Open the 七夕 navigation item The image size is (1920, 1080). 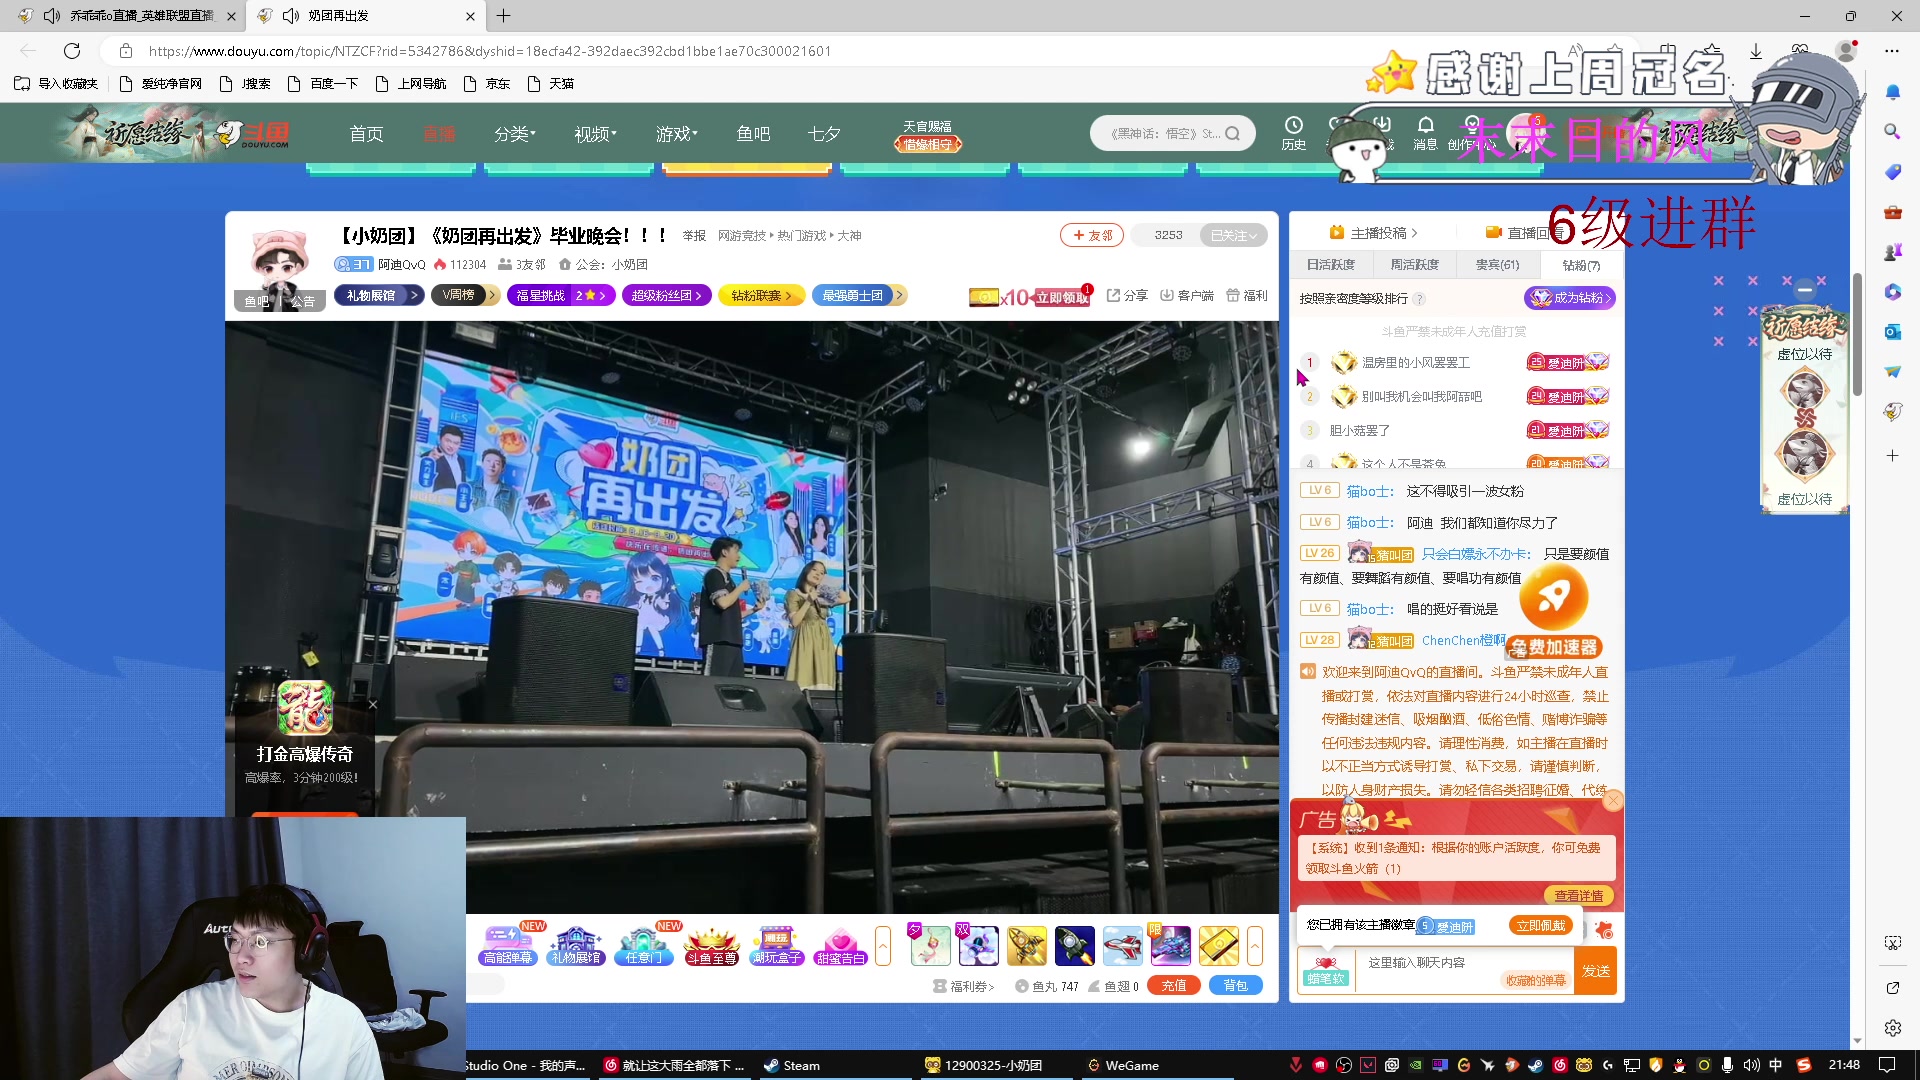coord(824,133)
